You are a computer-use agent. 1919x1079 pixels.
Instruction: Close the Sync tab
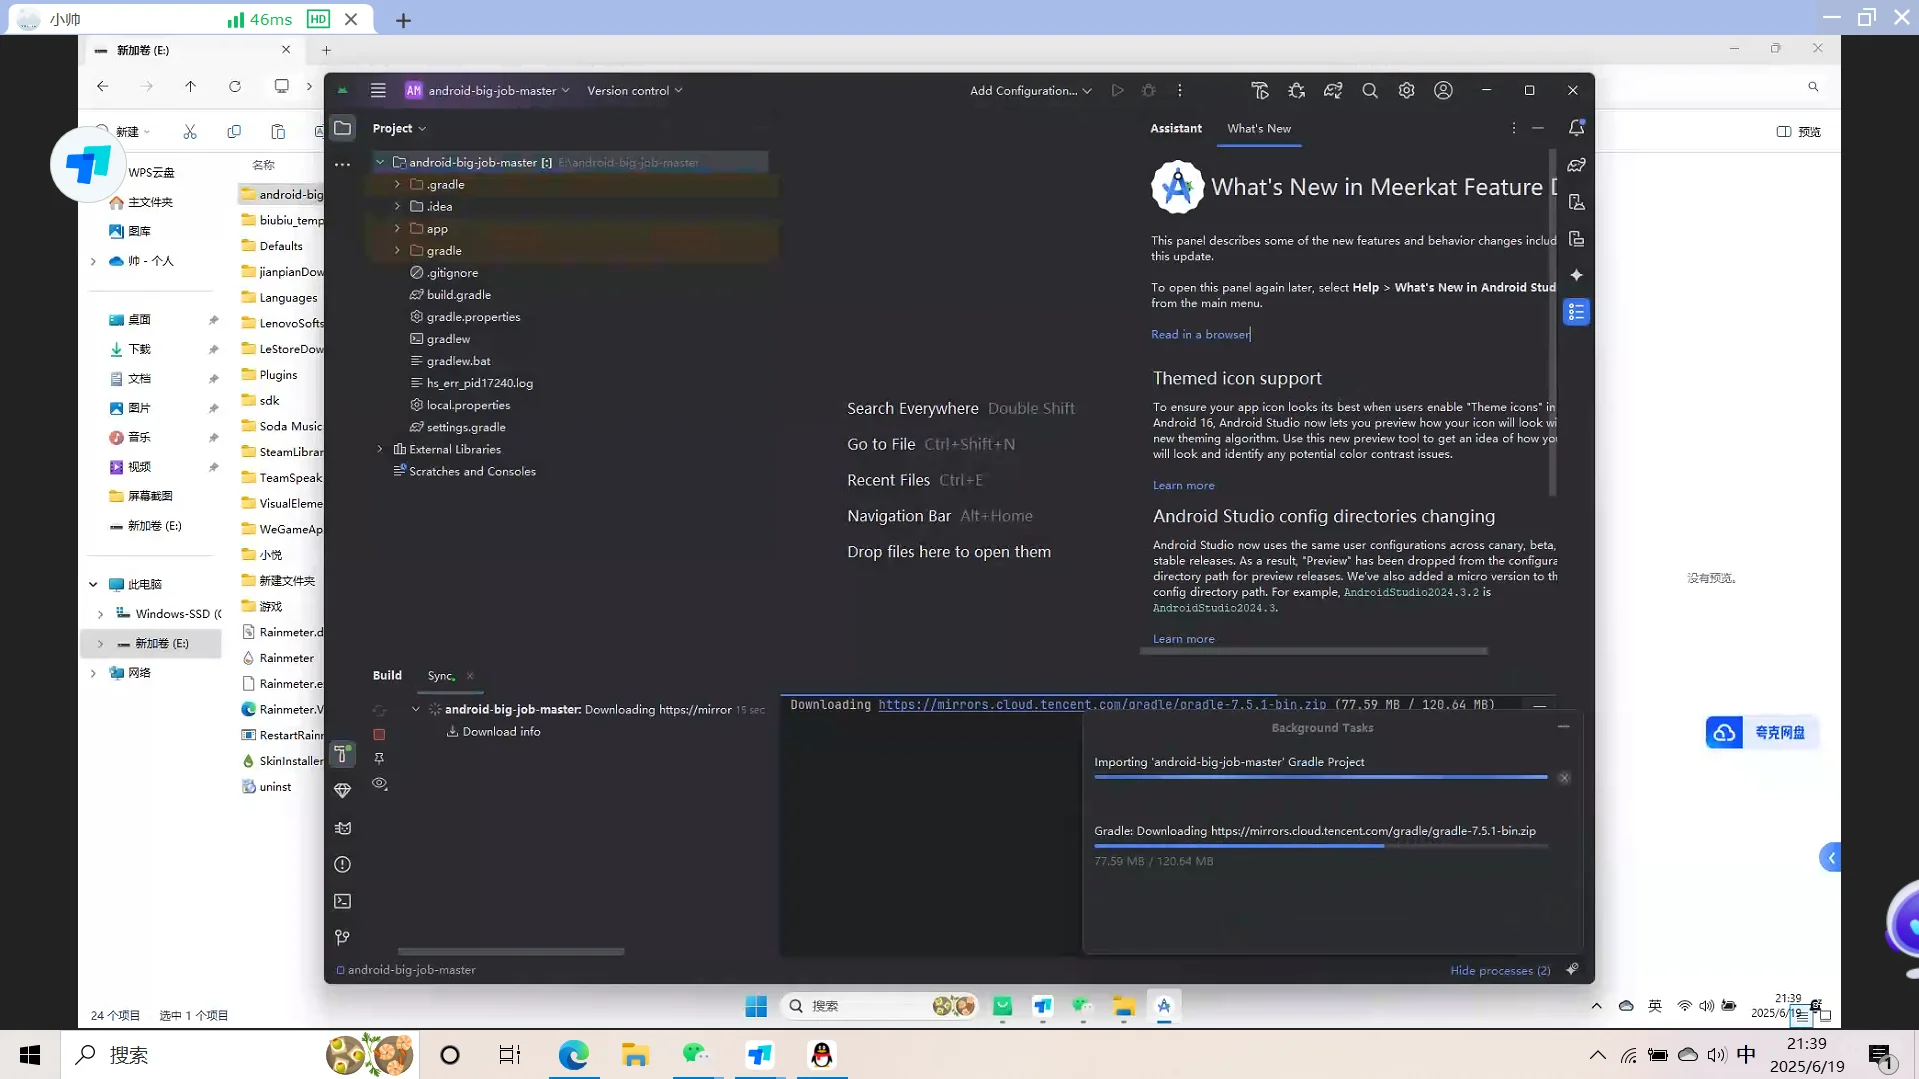[470, 676]
